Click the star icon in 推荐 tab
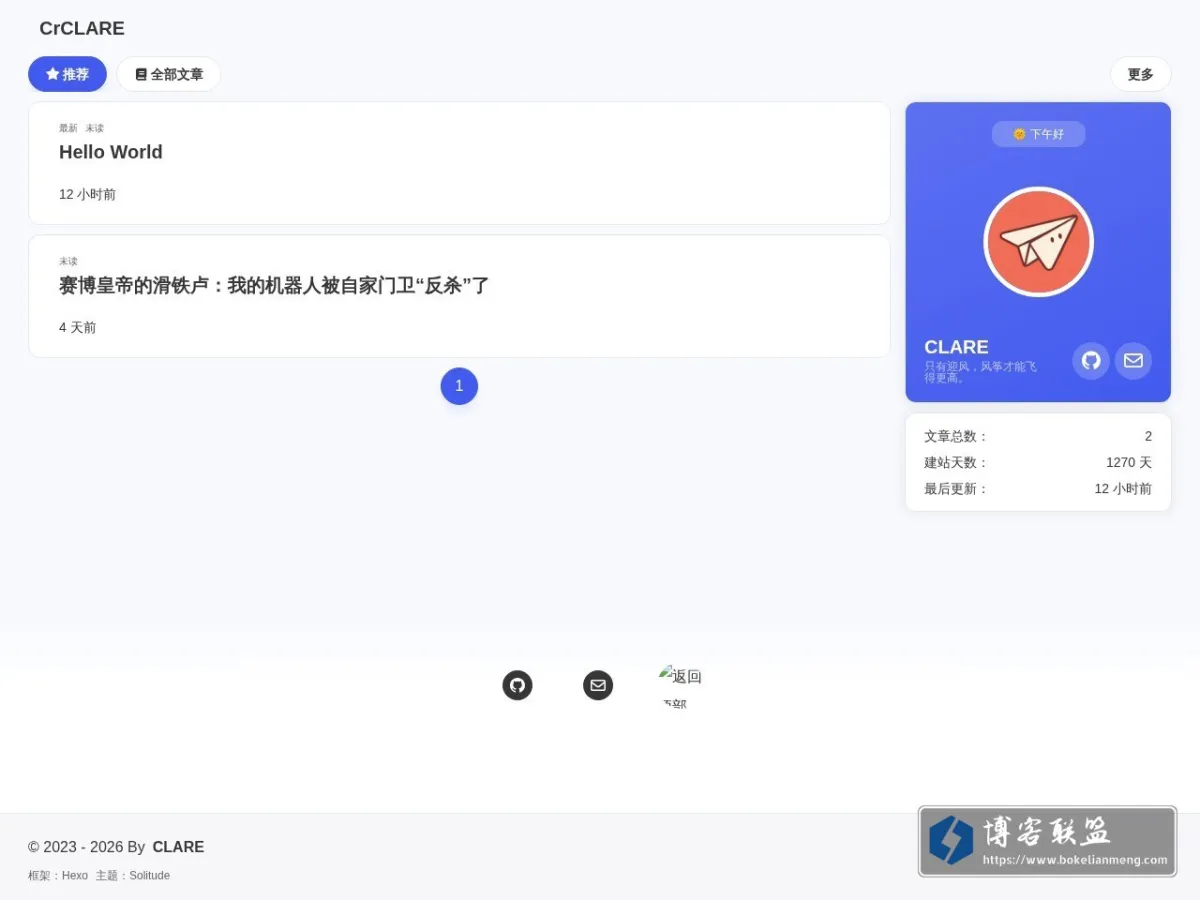Image resolution: width=1200 pixels, height=900 pixels. 53,74
